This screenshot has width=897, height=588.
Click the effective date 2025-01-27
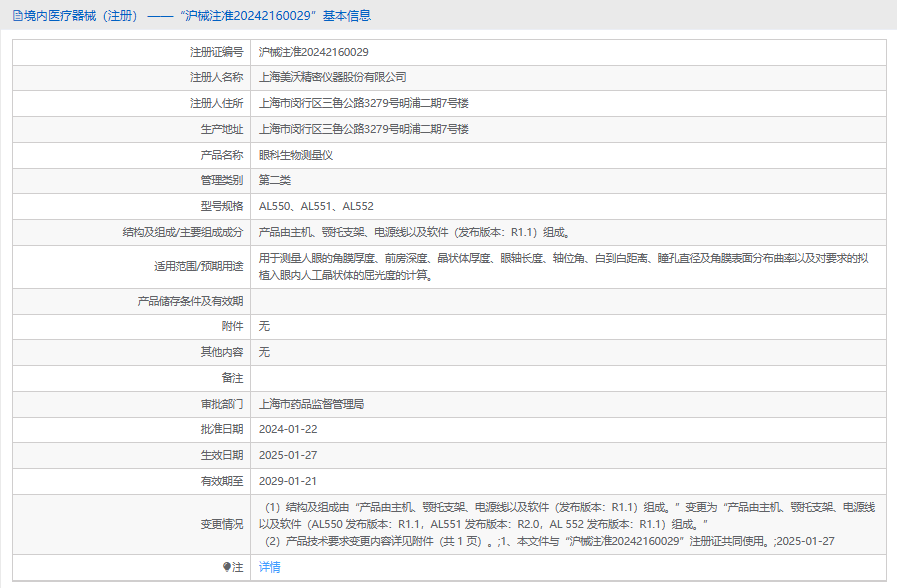tap(287, 455)
